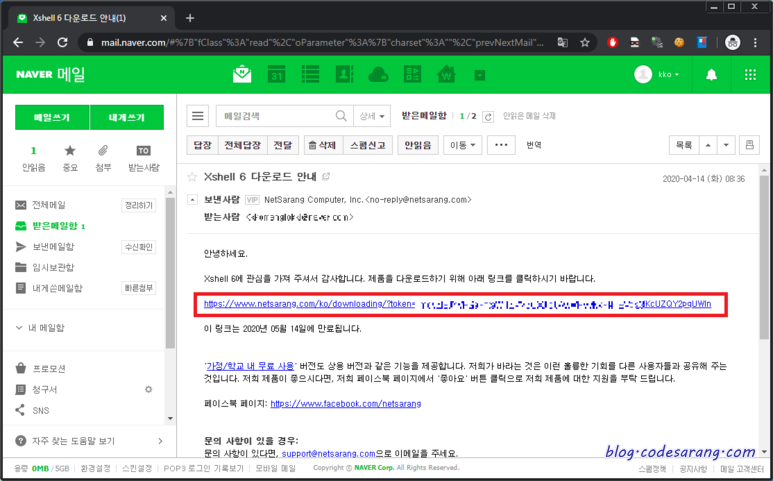Open 임시보관함 drafts folder
Image resolution: width=773 pixels, height=481 pixels.
coord(53,268)
